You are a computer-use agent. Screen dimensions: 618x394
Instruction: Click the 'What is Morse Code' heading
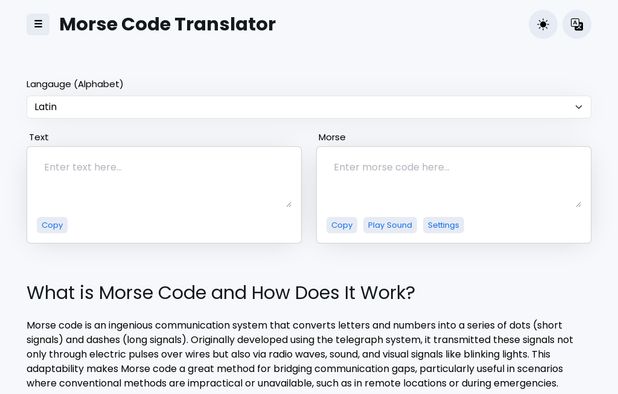pyautogui.click(x=221, y=293)
